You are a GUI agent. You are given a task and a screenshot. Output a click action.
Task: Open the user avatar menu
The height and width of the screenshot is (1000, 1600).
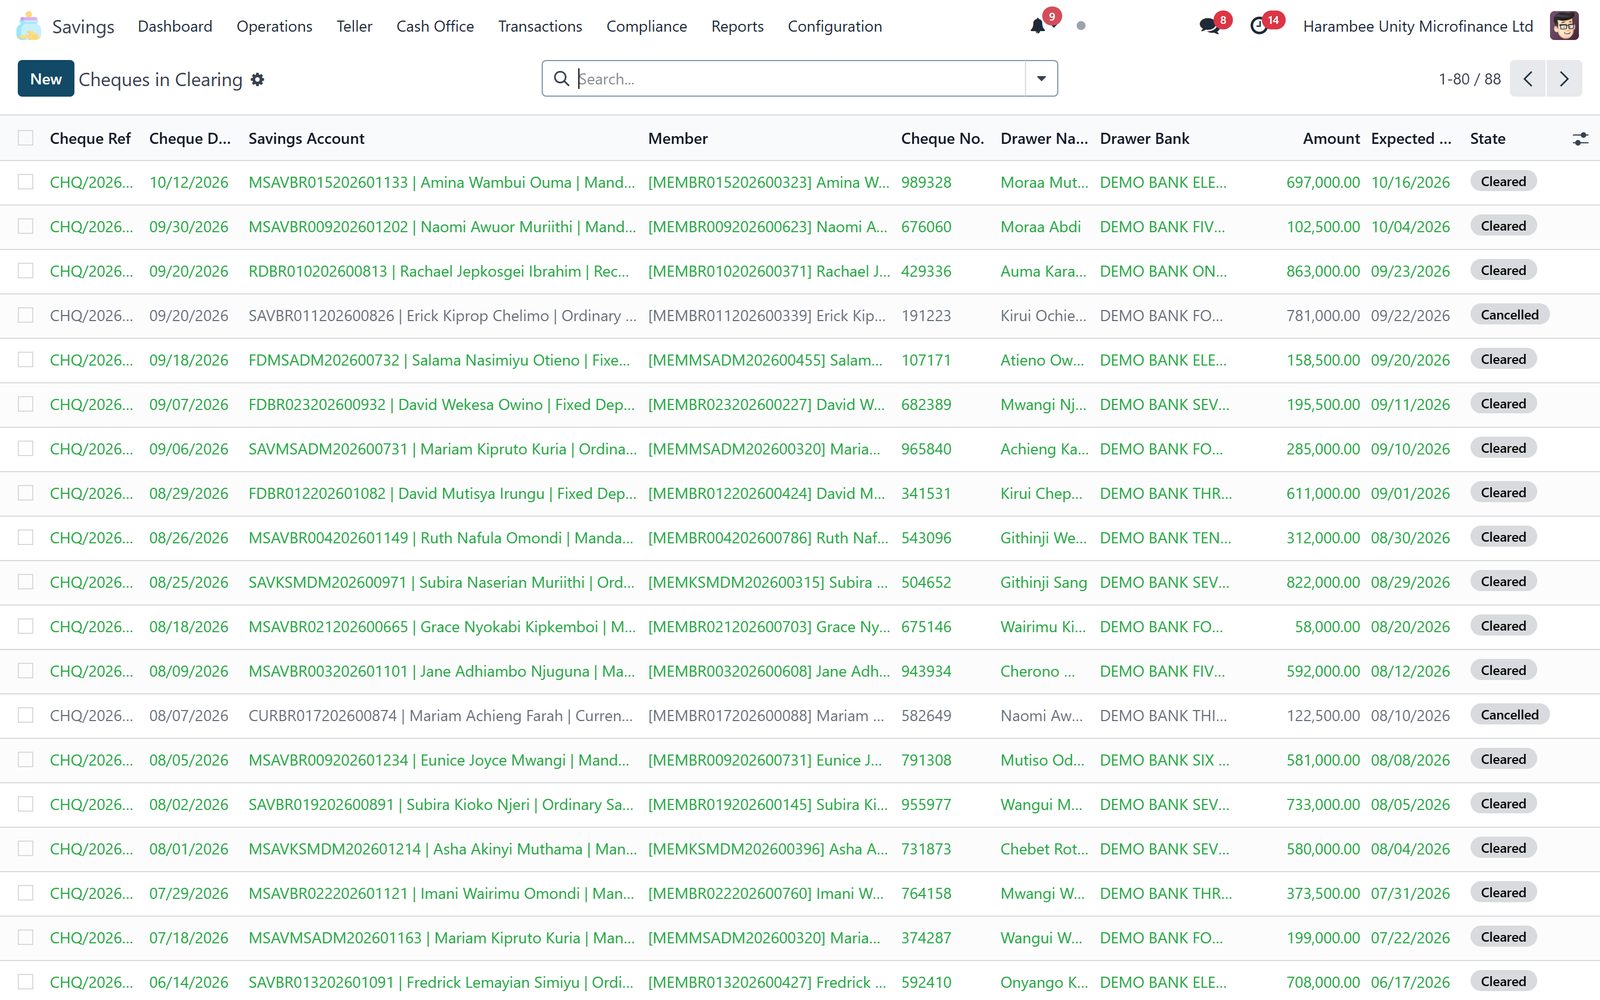tap(1564, 26)
